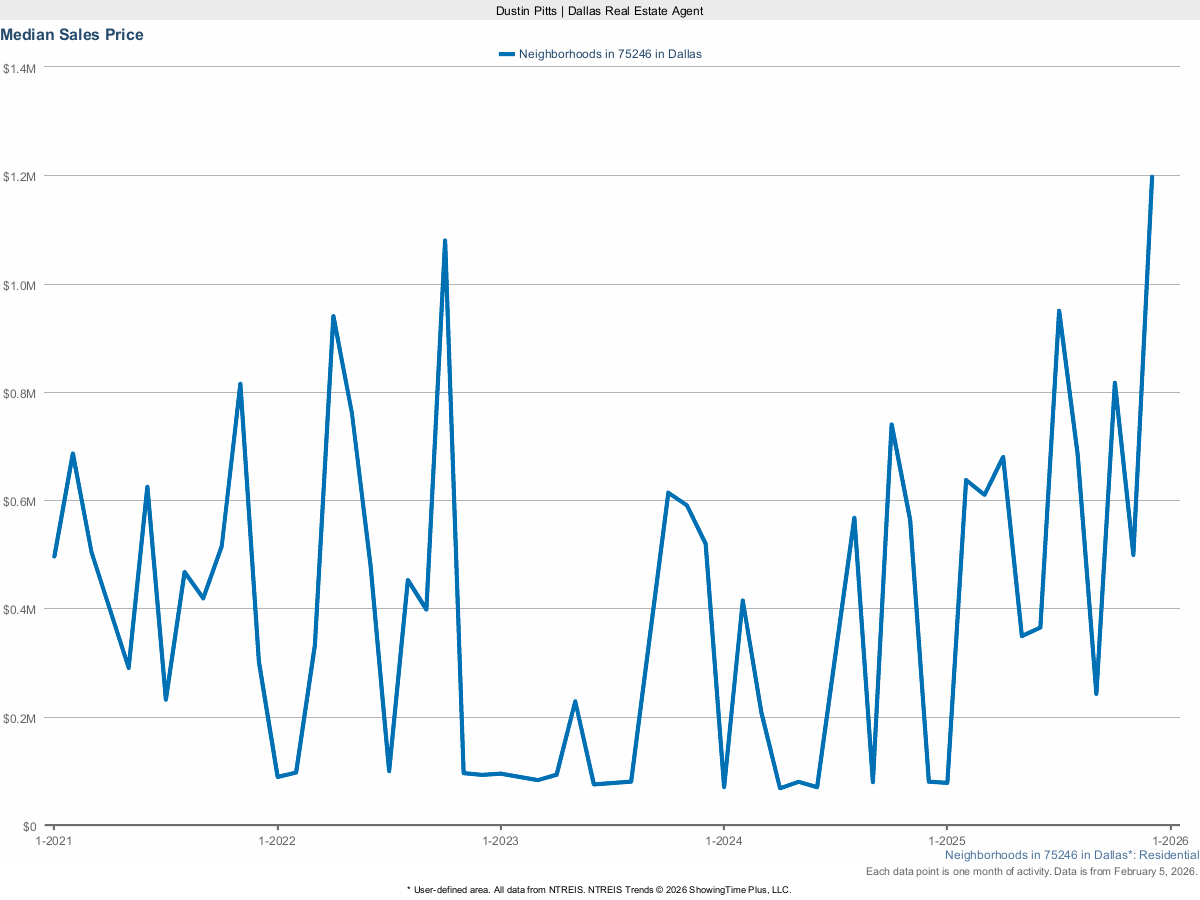Click the 1-2021 x-axis tick label

coord(53,841)
